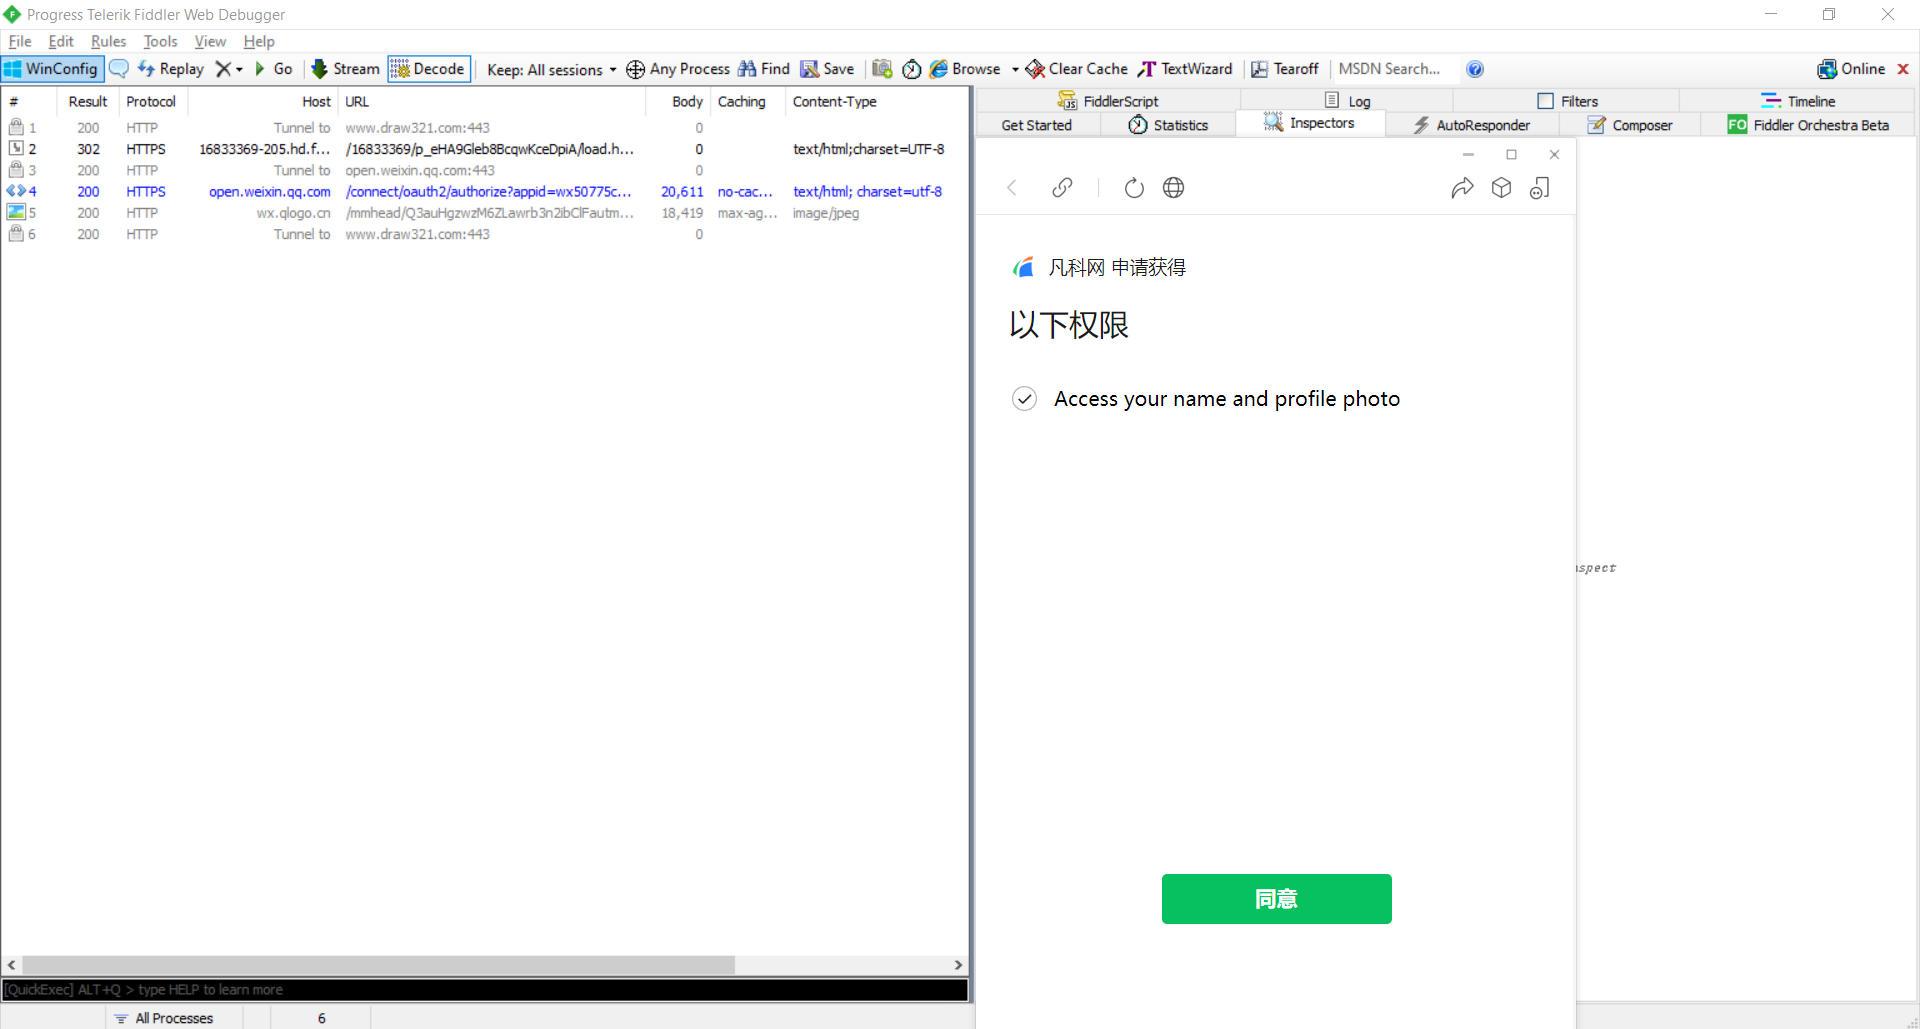
Task: Select the 302 session for 16833369-205.hd.f...
Action: (484, 149)
